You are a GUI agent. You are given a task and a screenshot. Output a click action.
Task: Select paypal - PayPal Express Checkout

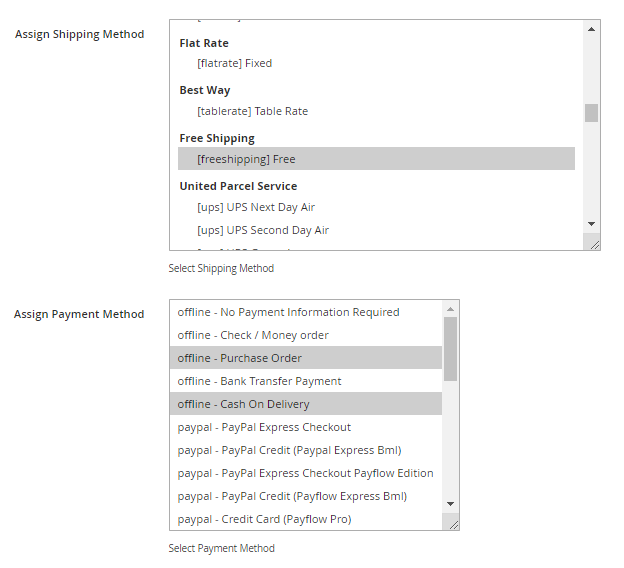click(x=264, y=427)
